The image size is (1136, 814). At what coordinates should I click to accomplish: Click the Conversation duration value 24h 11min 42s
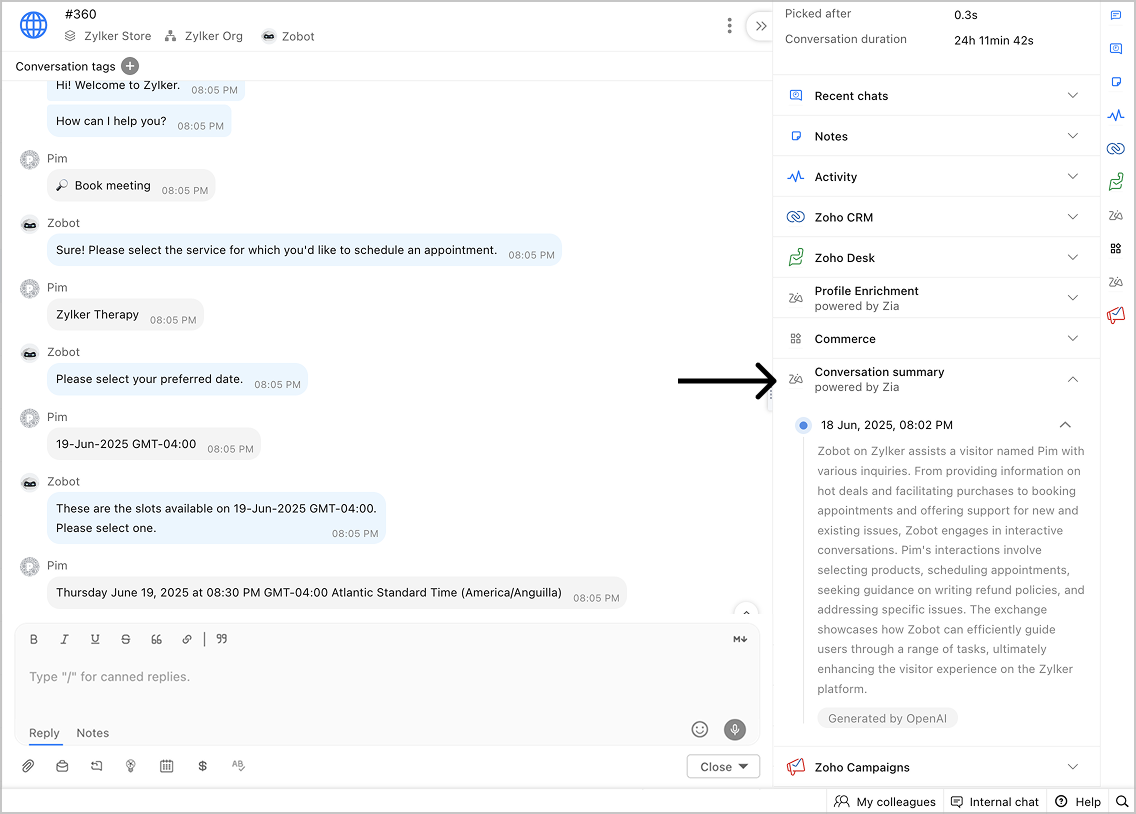[x=993, y=41]
